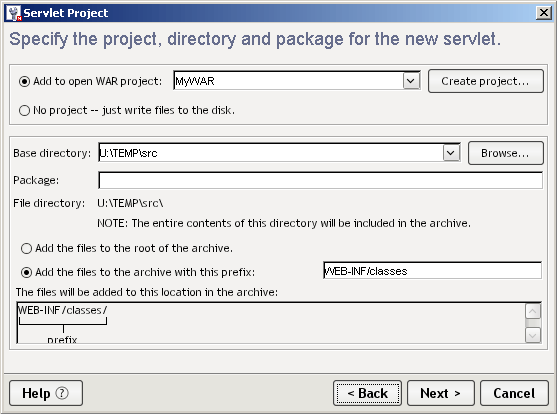
Task: Click the question mark icon on Help
Action: click(x=62, y=393)
